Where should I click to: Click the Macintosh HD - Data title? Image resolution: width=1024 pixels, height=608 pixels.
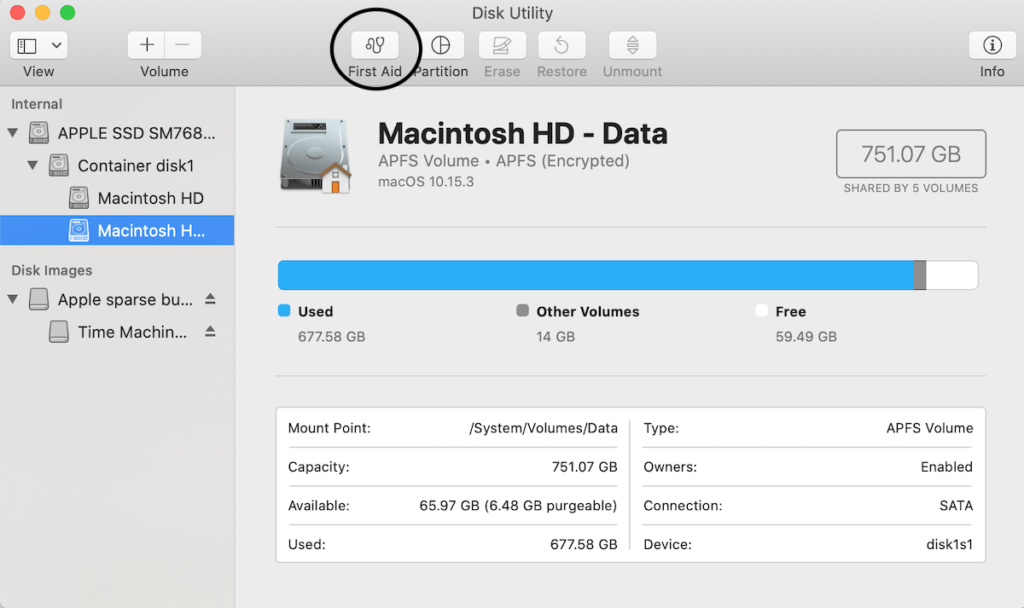(522, 133)
